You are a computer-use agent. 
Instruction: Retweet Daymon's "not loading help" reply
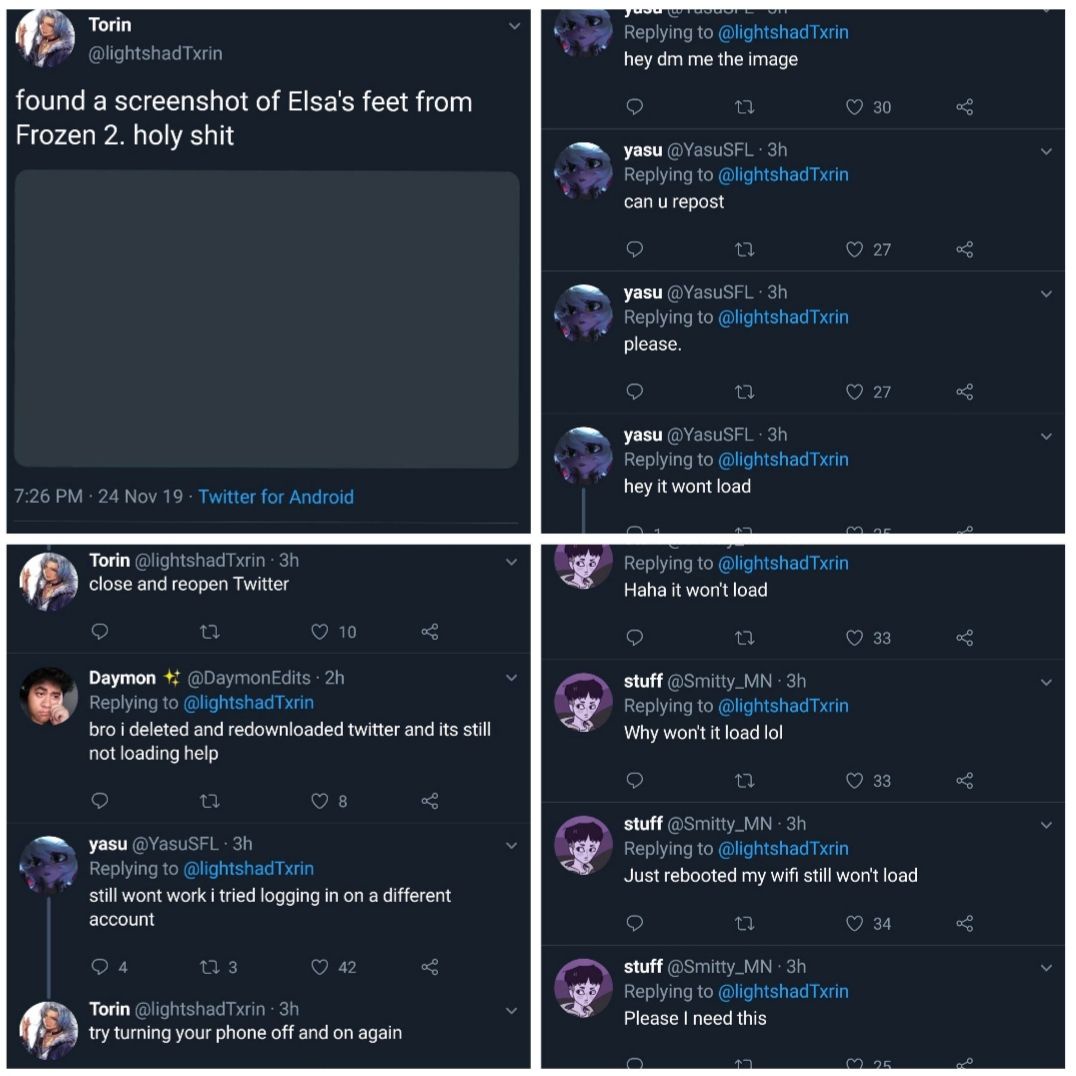click(210, 801)
